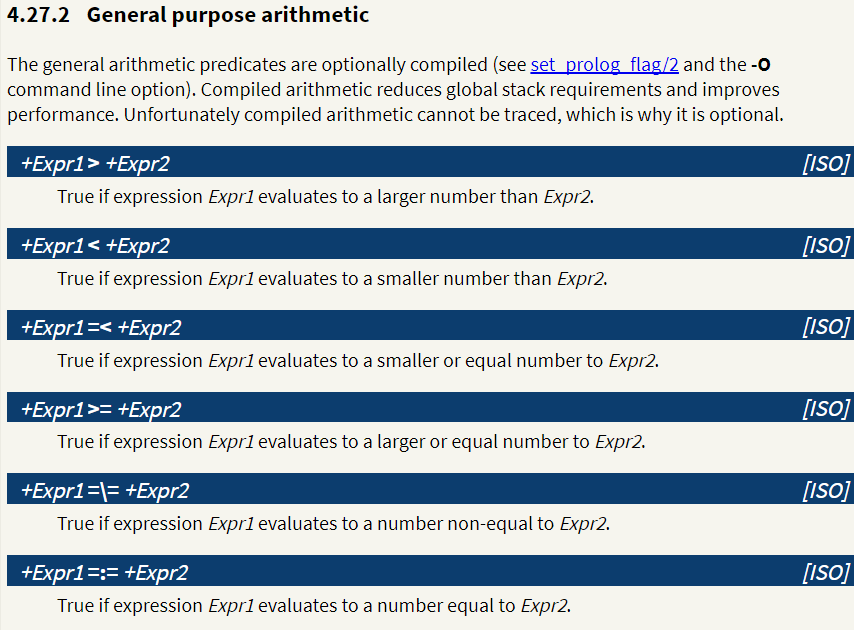Image resolution: width=854 pixels, height=630 pixels.
Task: Click the [ISO] tag of =\= predicate
Action: (x=826, y=491)
